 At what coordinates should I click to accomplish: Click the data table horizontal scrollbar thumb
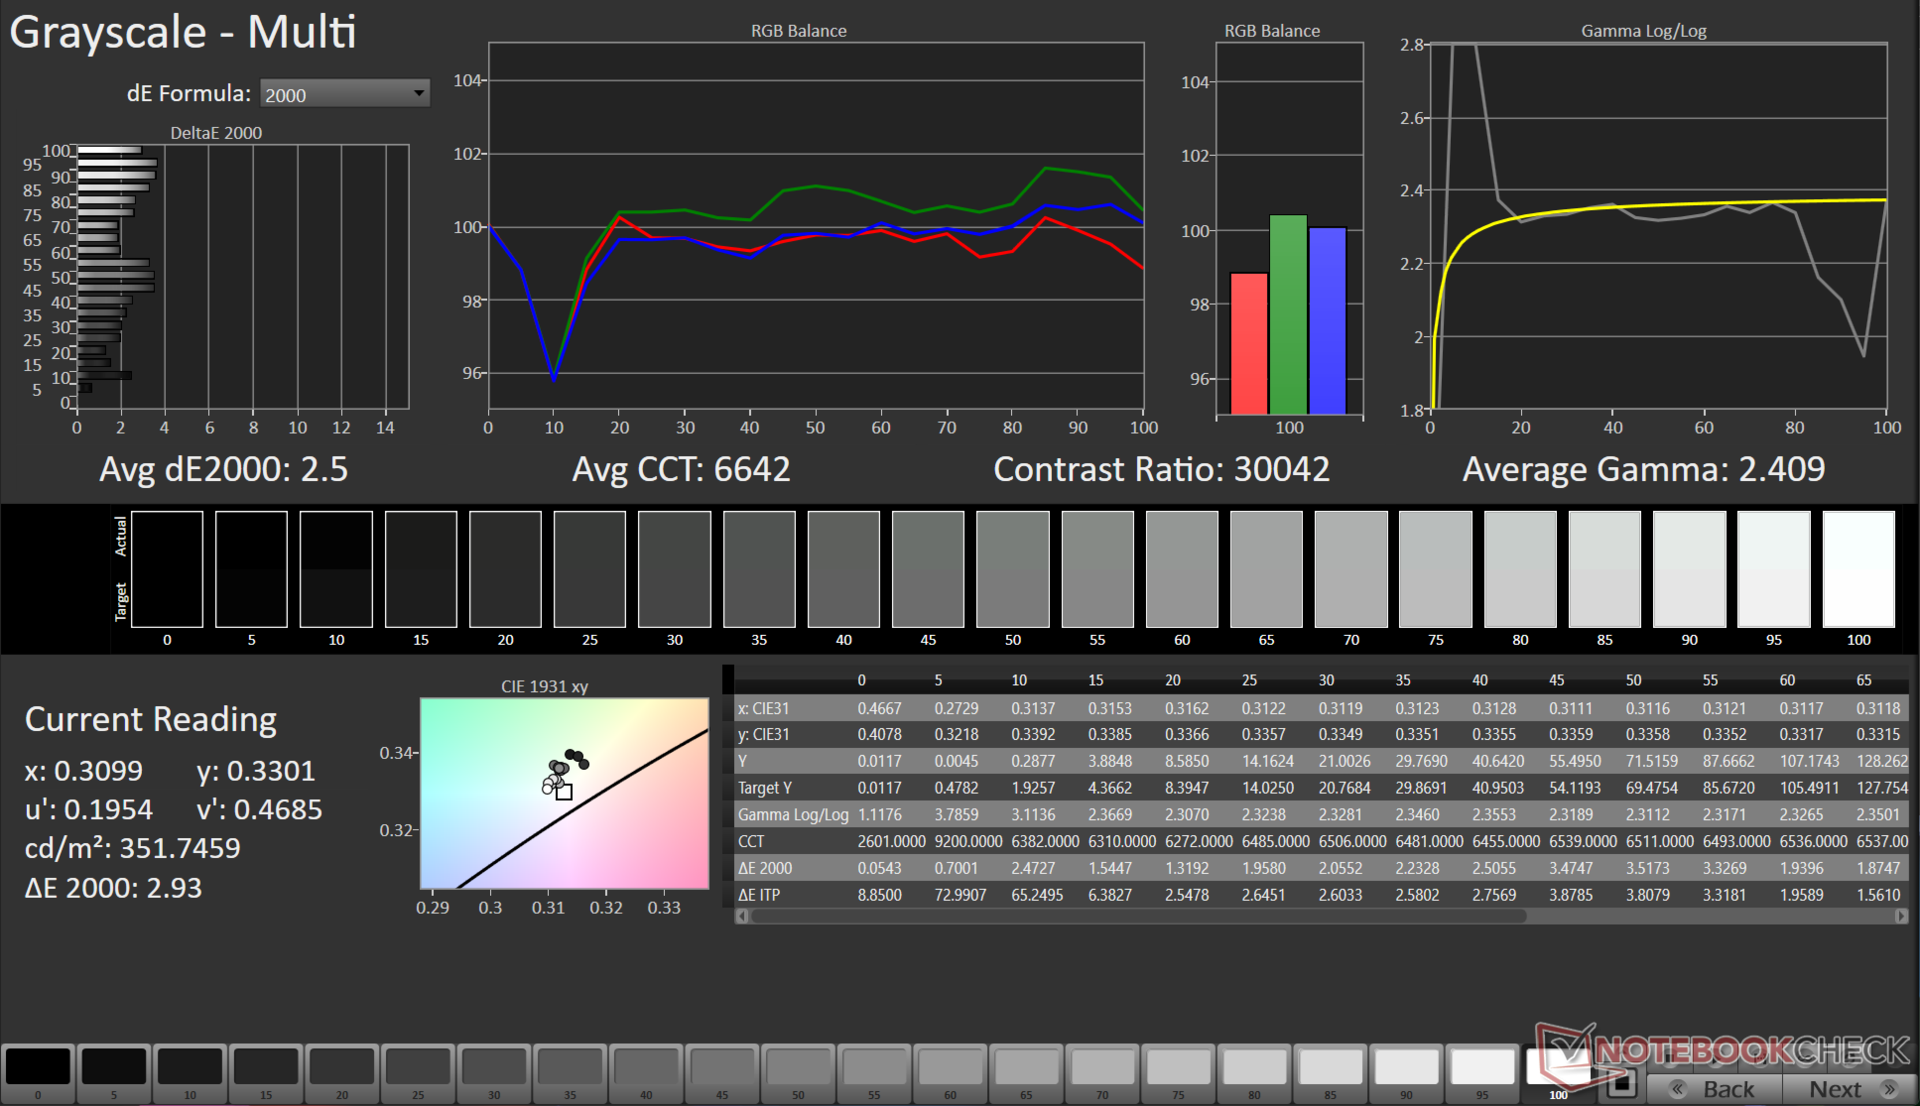click(x=1138, y=916)
